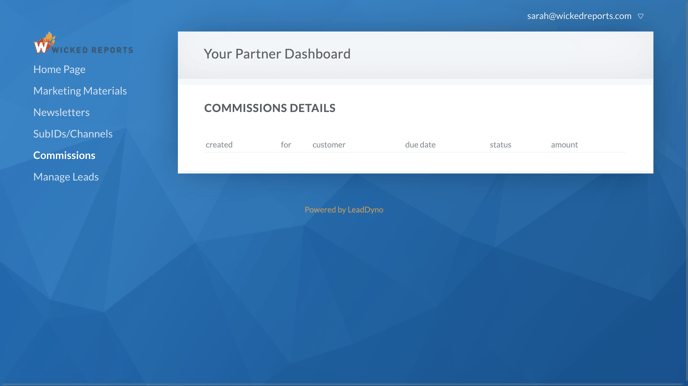The width and height of the screenshot is (688, 386).
Task: Click the for column header
Action: click(x=286, y=145)
